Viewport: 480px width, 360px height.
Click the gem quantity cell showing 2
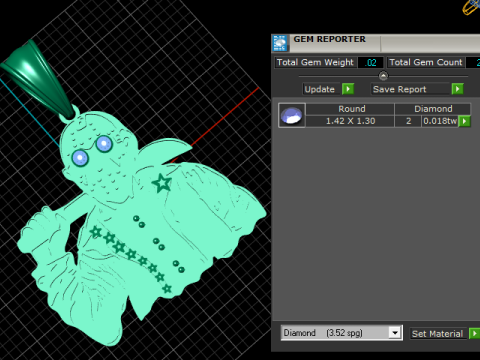click(408, 121)
